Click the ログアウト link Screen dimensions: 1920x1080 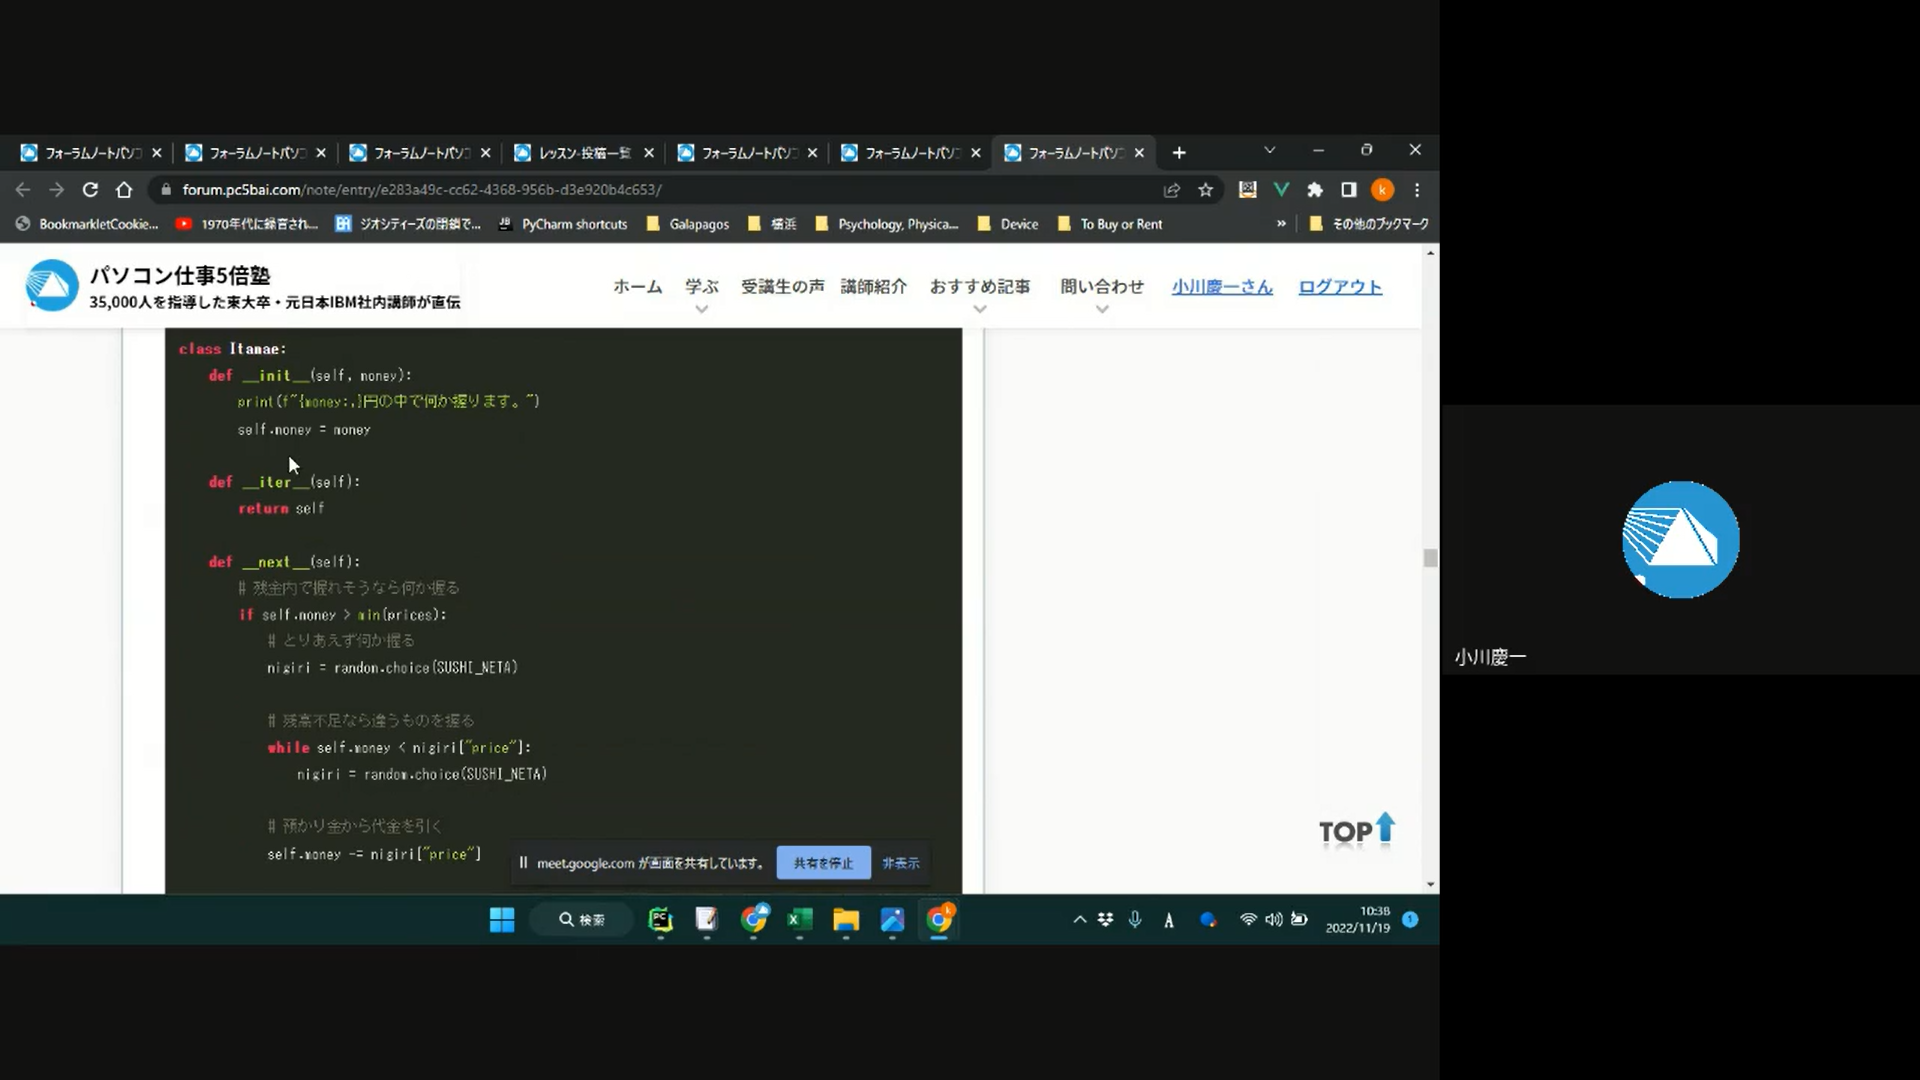(1340, 287)
